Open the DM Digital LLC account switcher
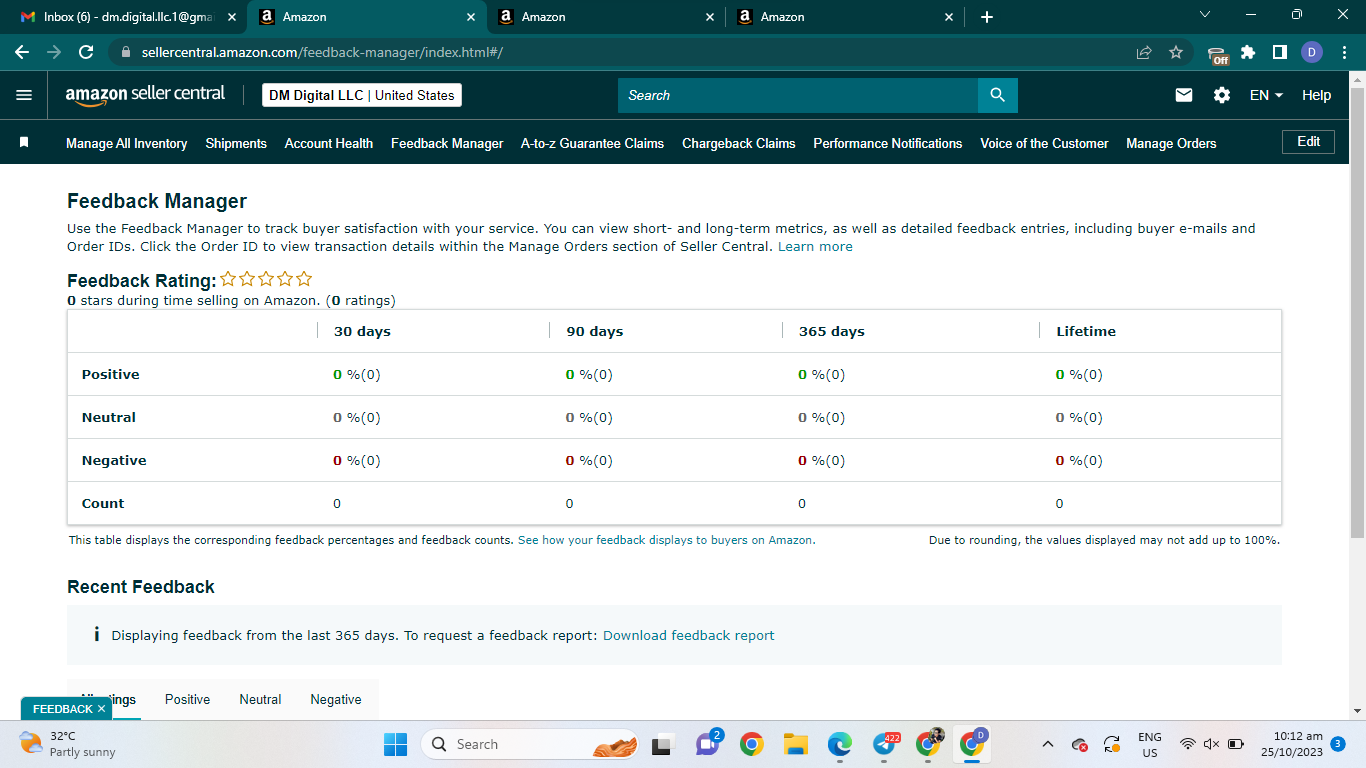 pos(362,95)
